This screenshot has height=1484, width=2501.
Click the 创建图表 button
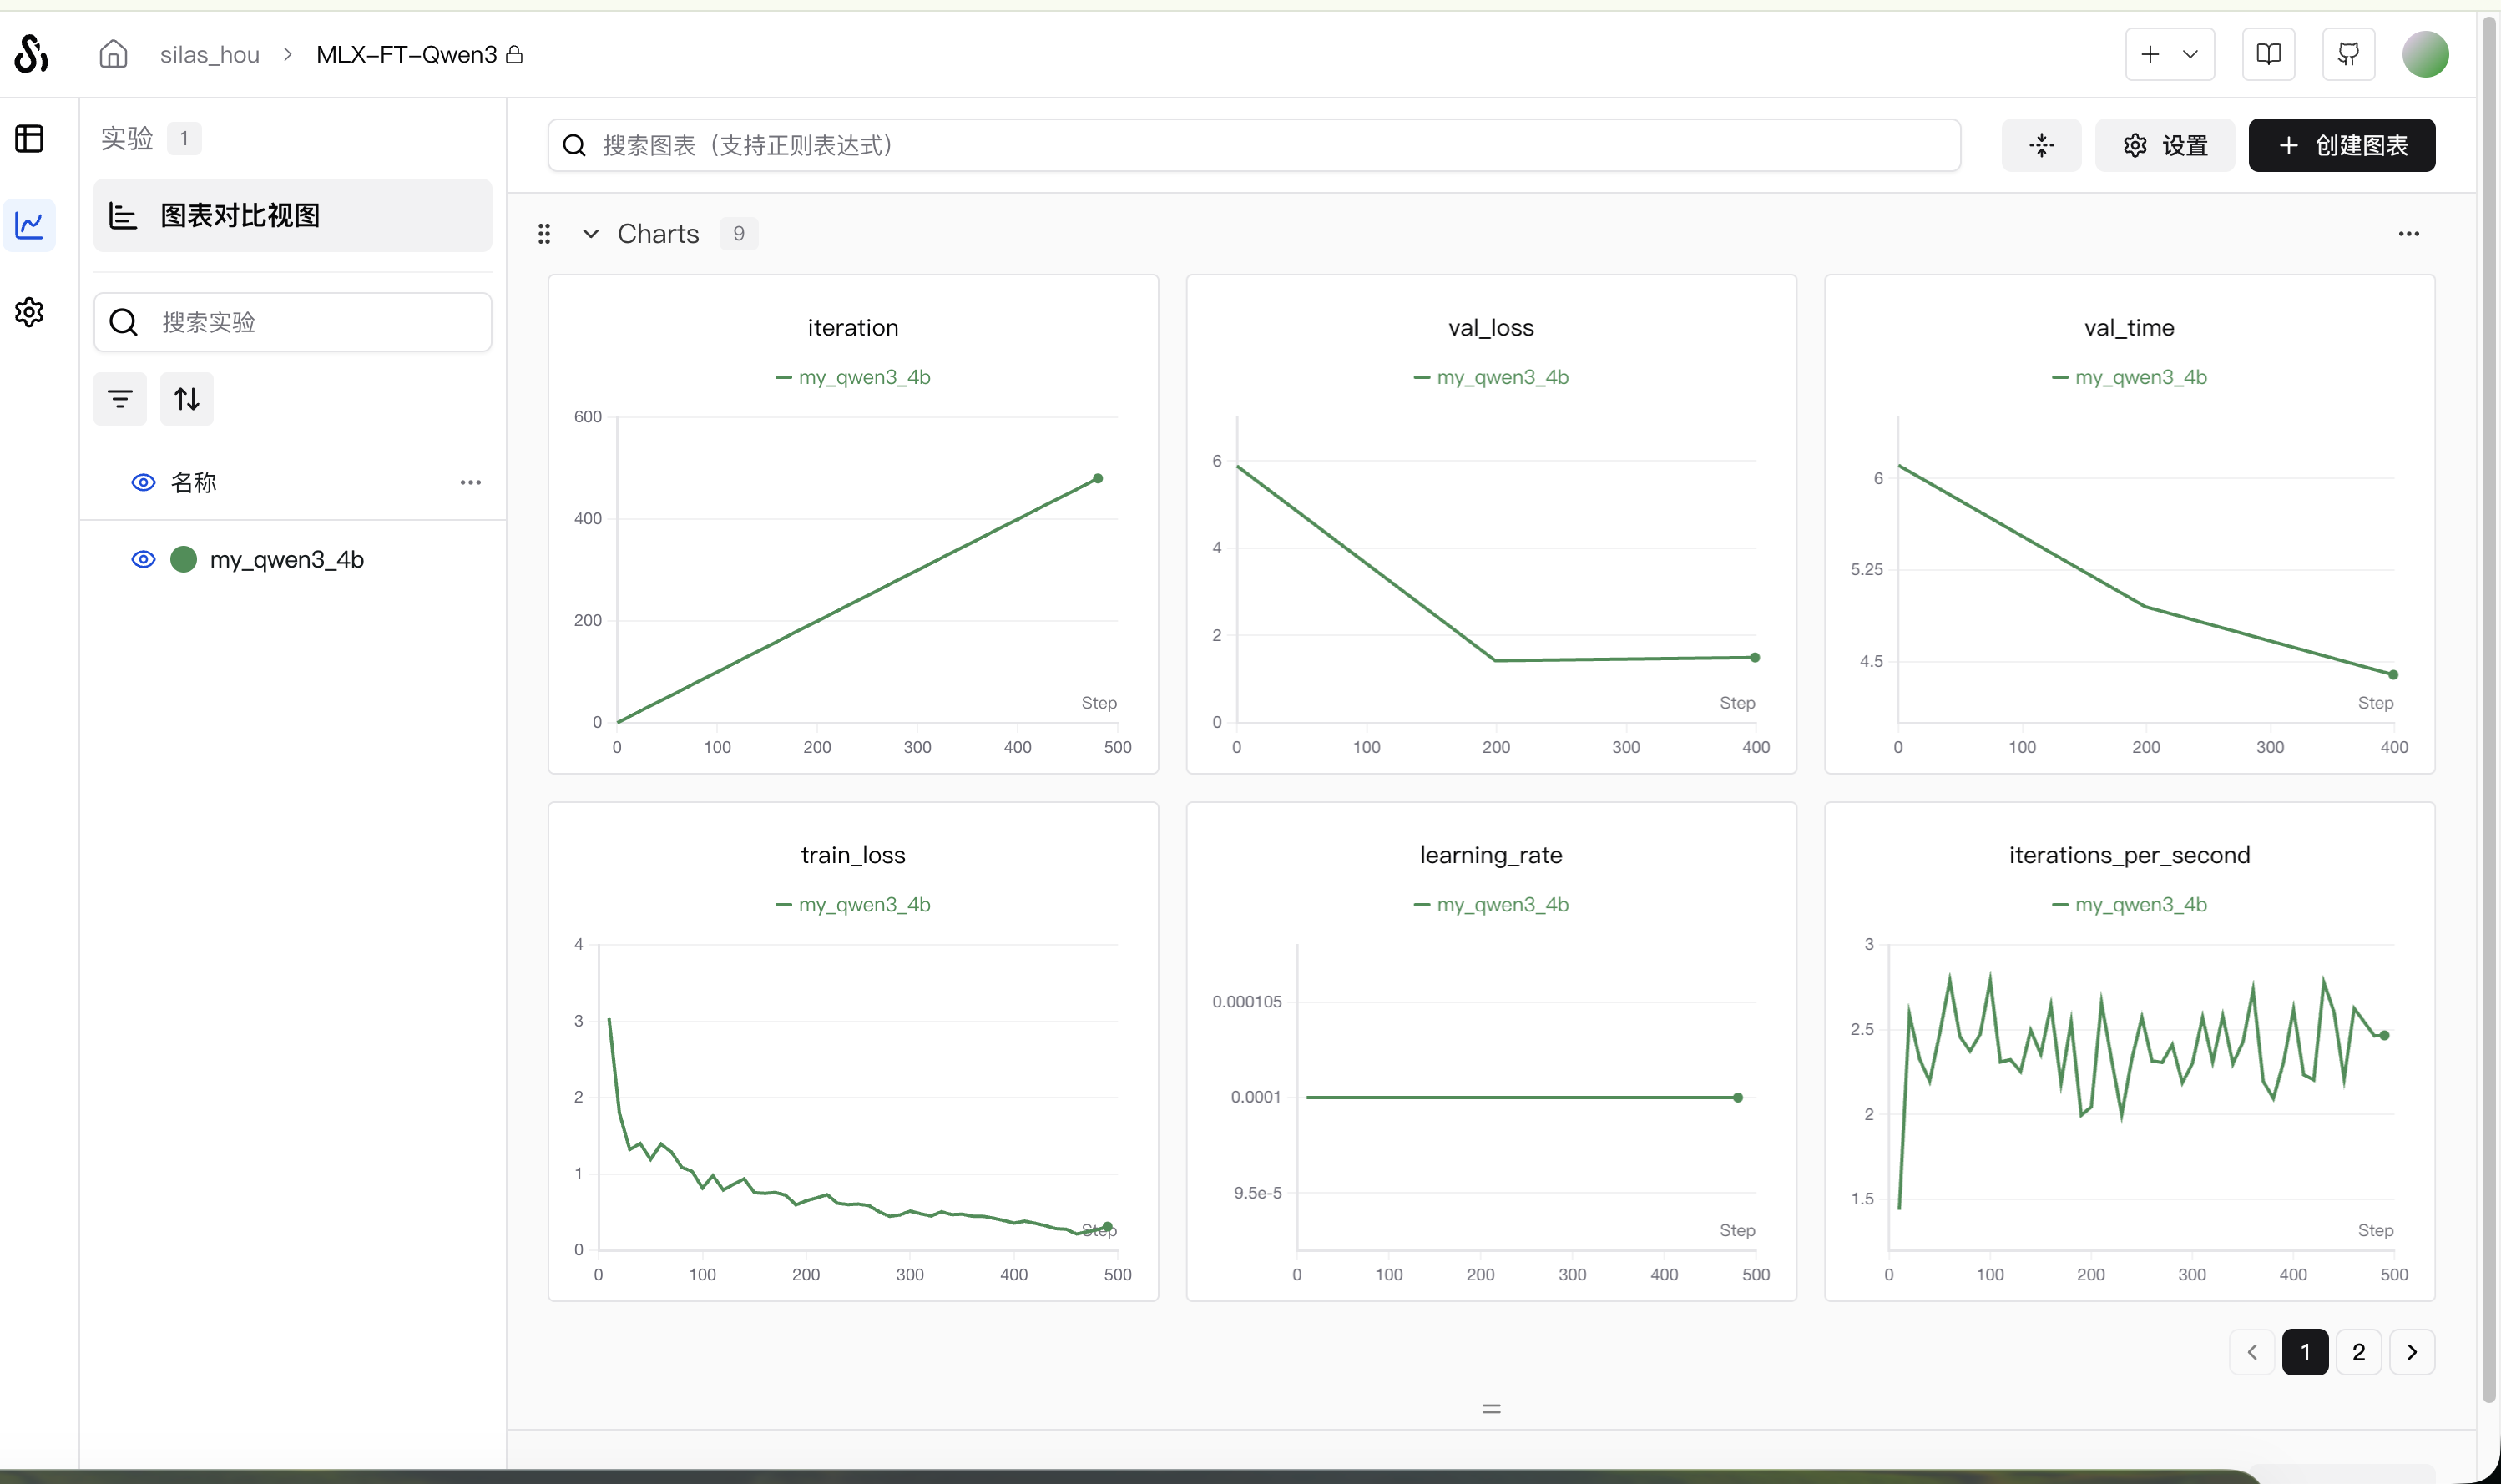[2341, 146]
